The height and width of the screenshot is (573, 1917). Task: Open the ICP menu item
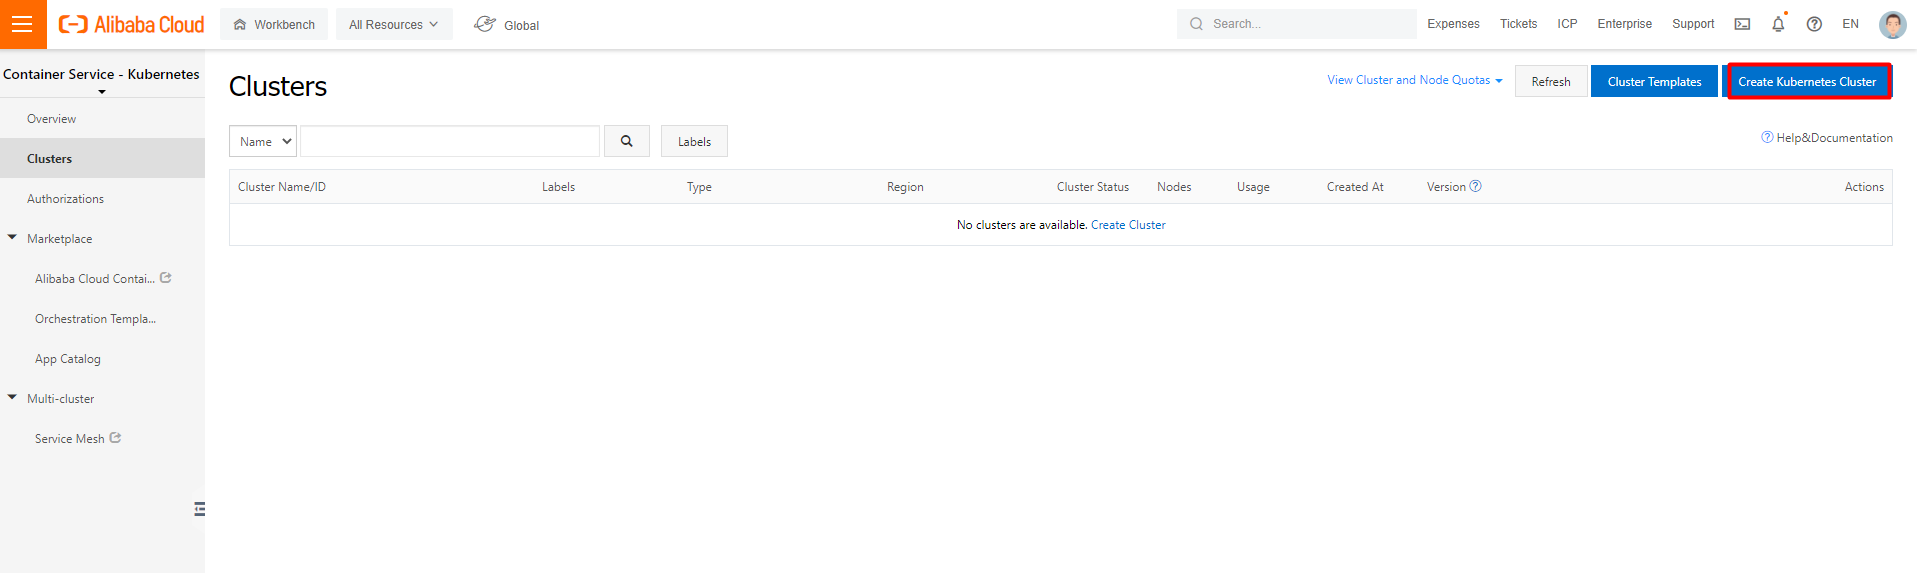pyautogui.click(x=1567, y=24)
